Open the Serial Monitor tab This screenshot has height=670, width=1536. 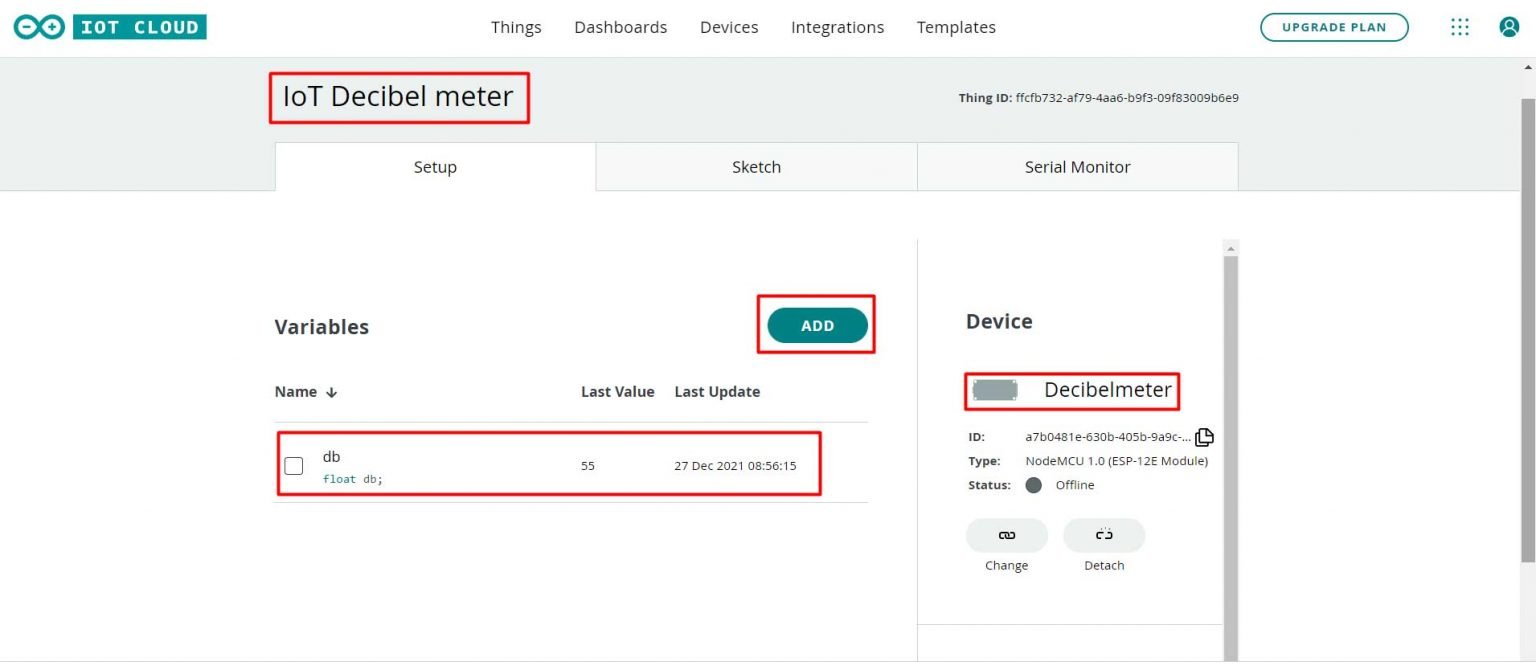(x=1077, y=166)
